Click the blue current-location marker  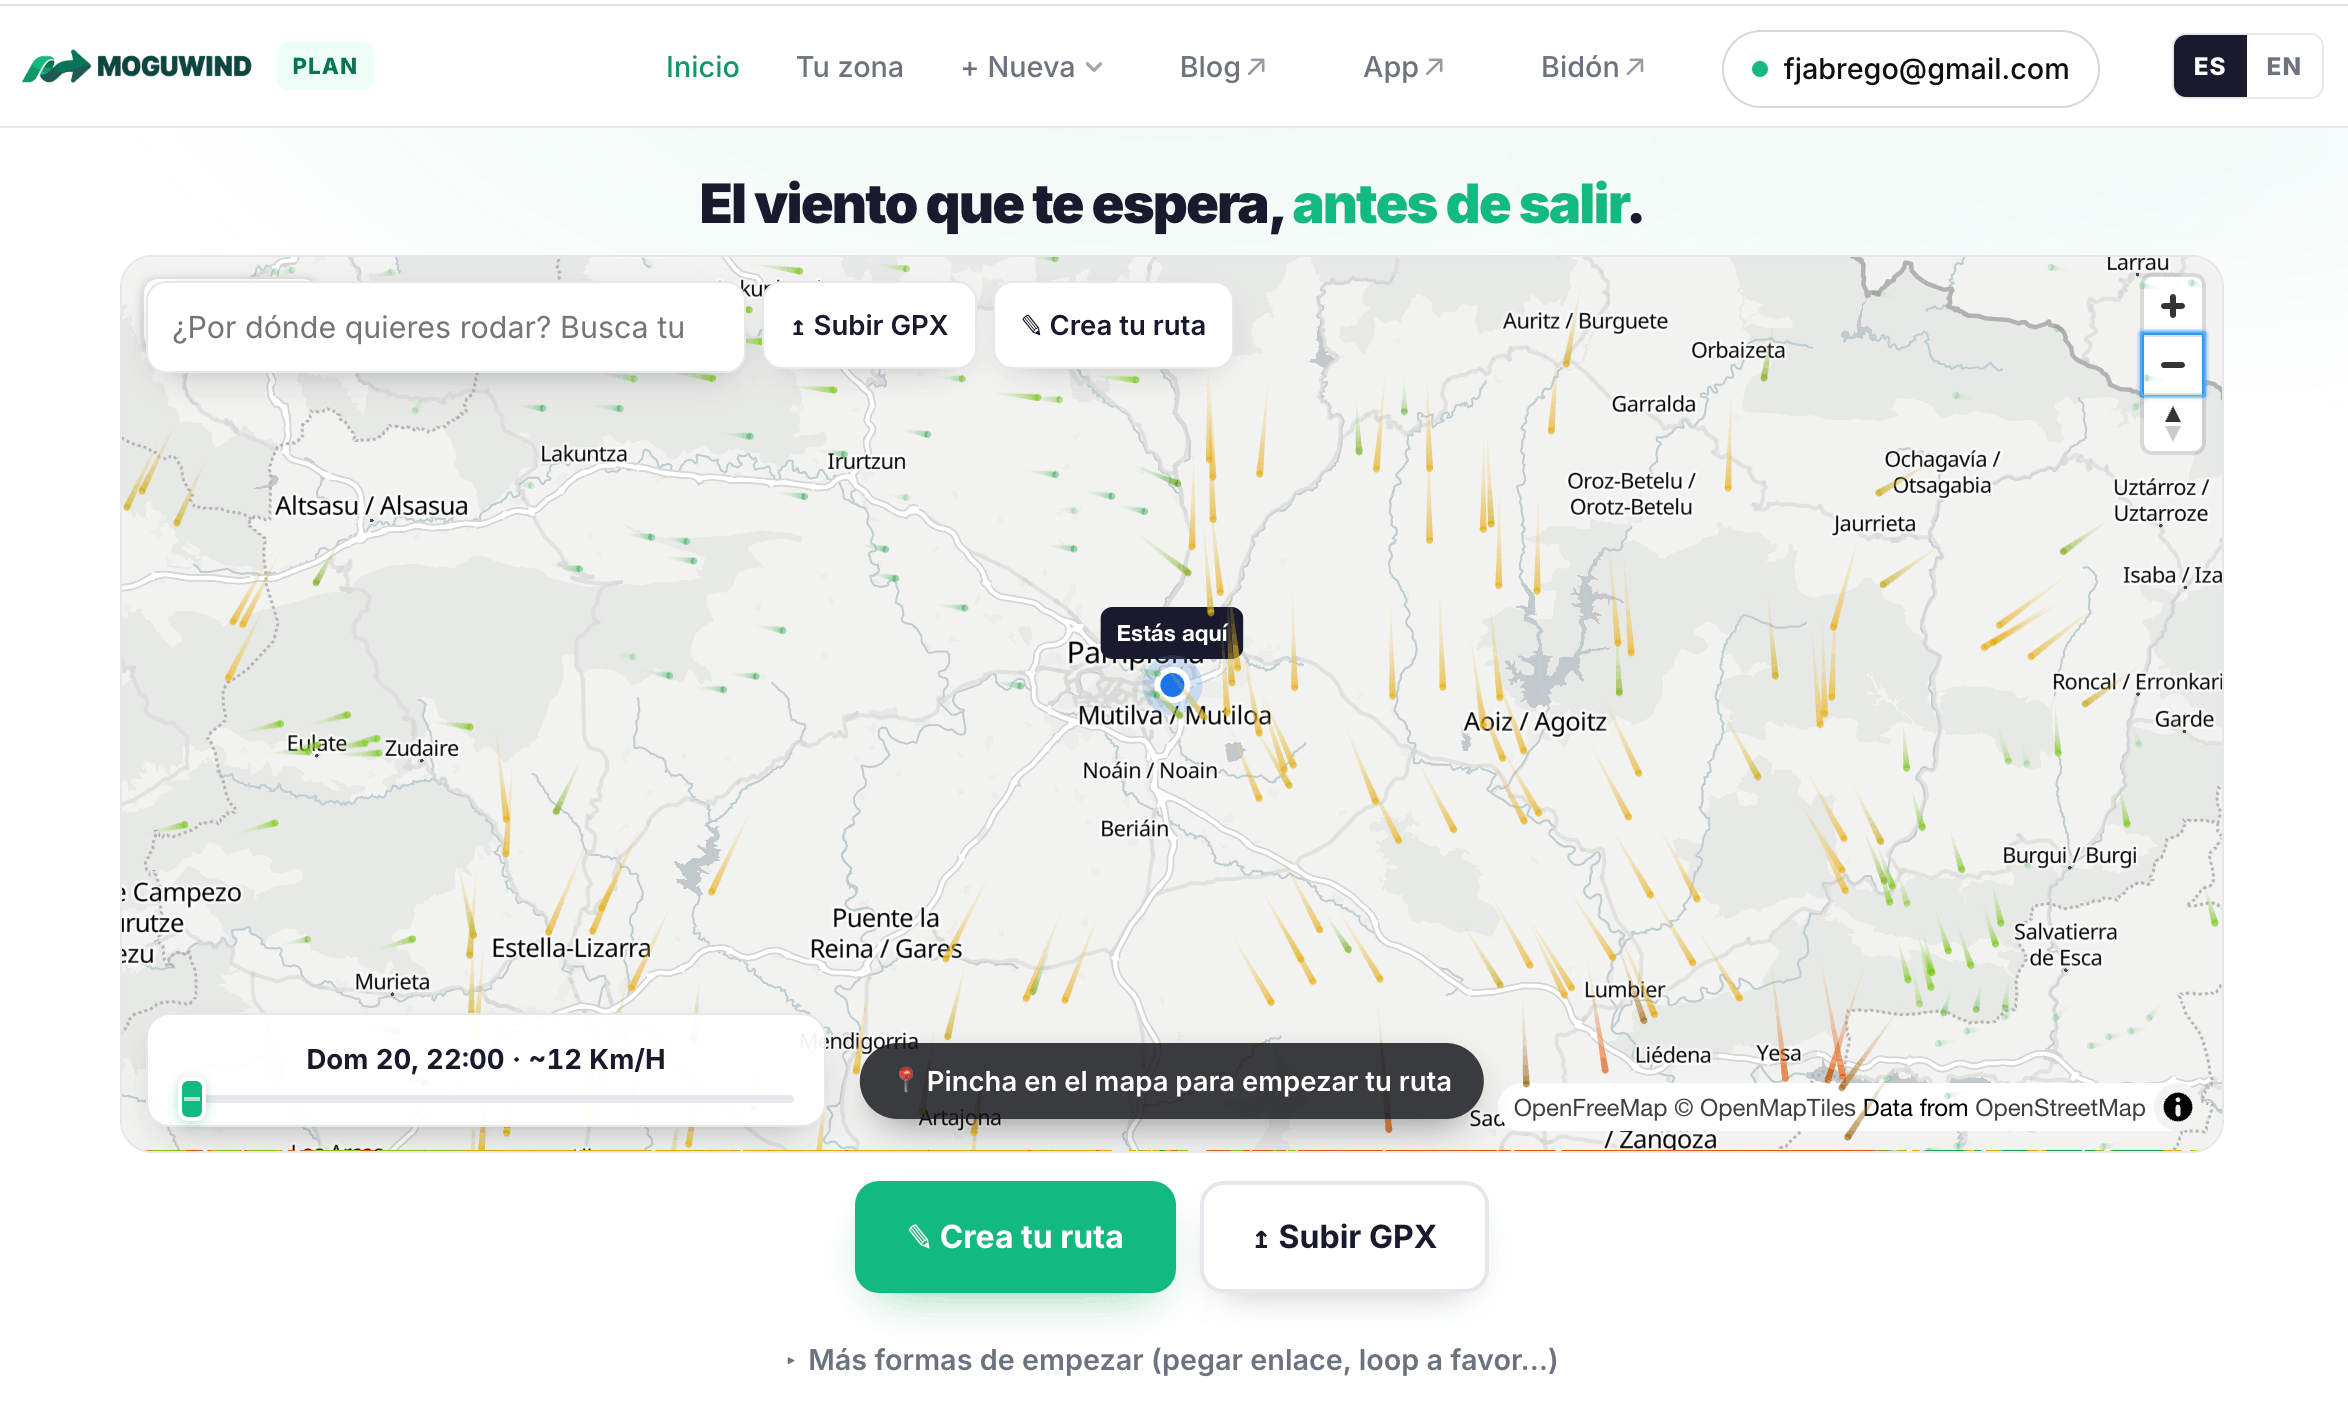pos(1172,685)
